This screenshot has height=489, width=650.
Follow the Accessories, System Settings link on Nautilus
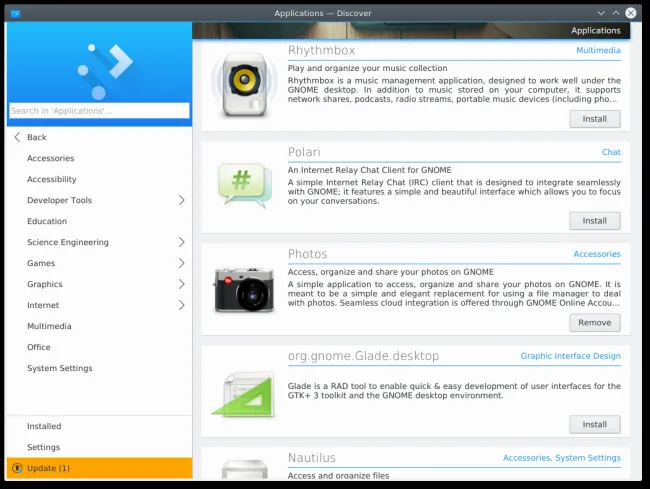coord(562,458)
